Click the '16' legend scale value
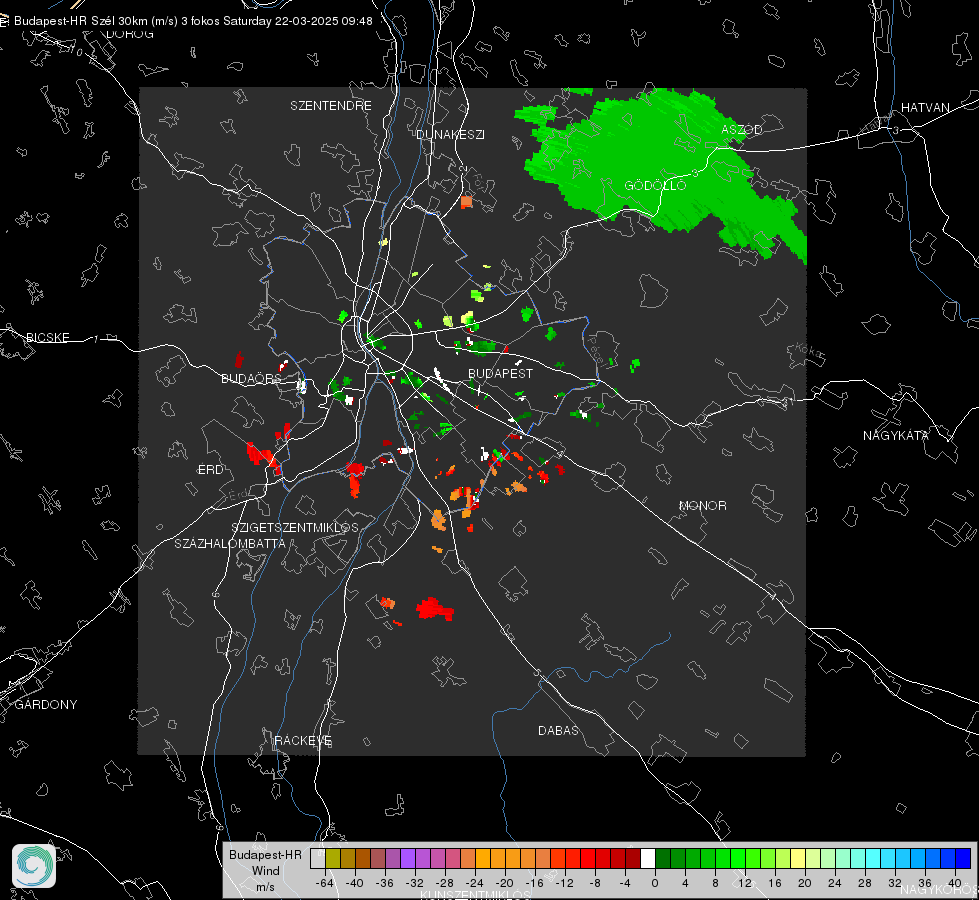 (775, 883)
